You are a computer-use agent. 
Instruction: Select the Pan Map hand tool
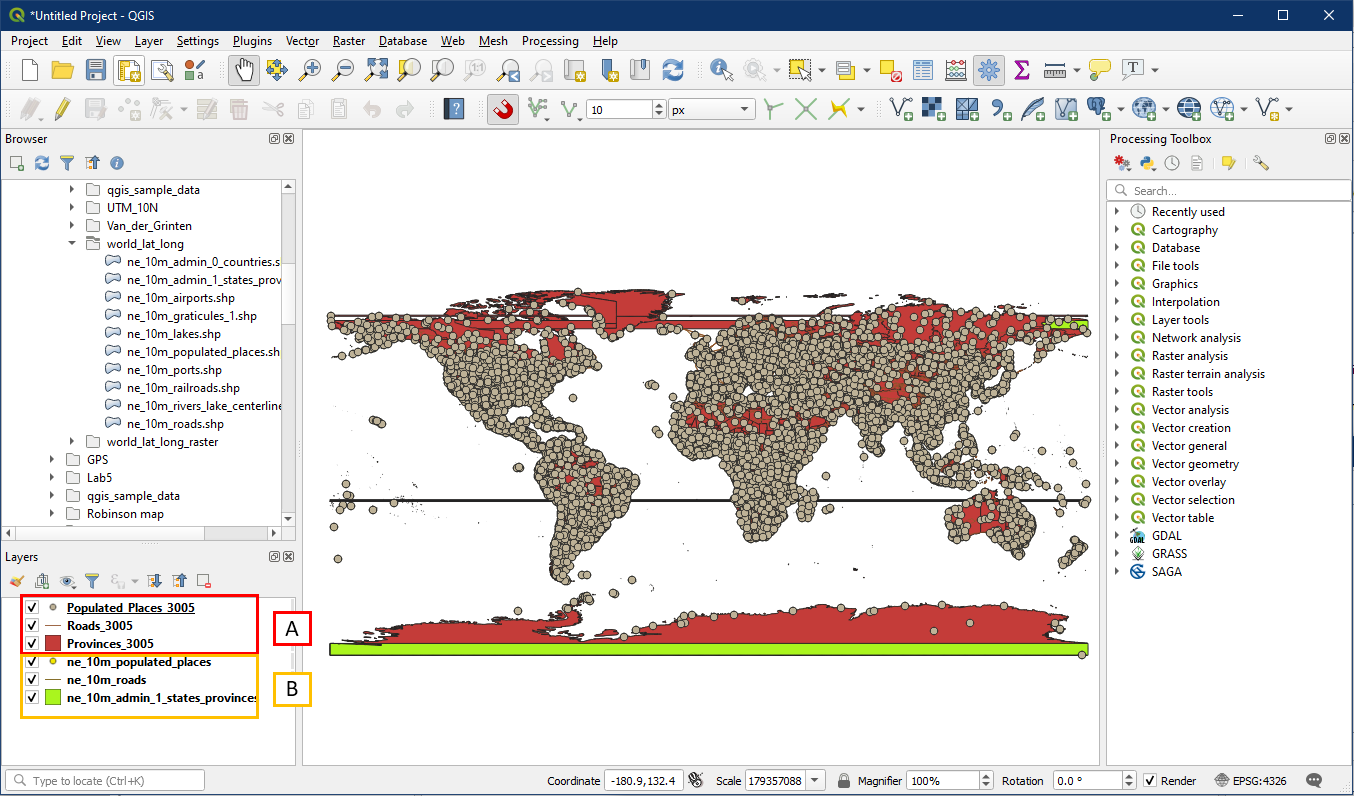[244, 70]
